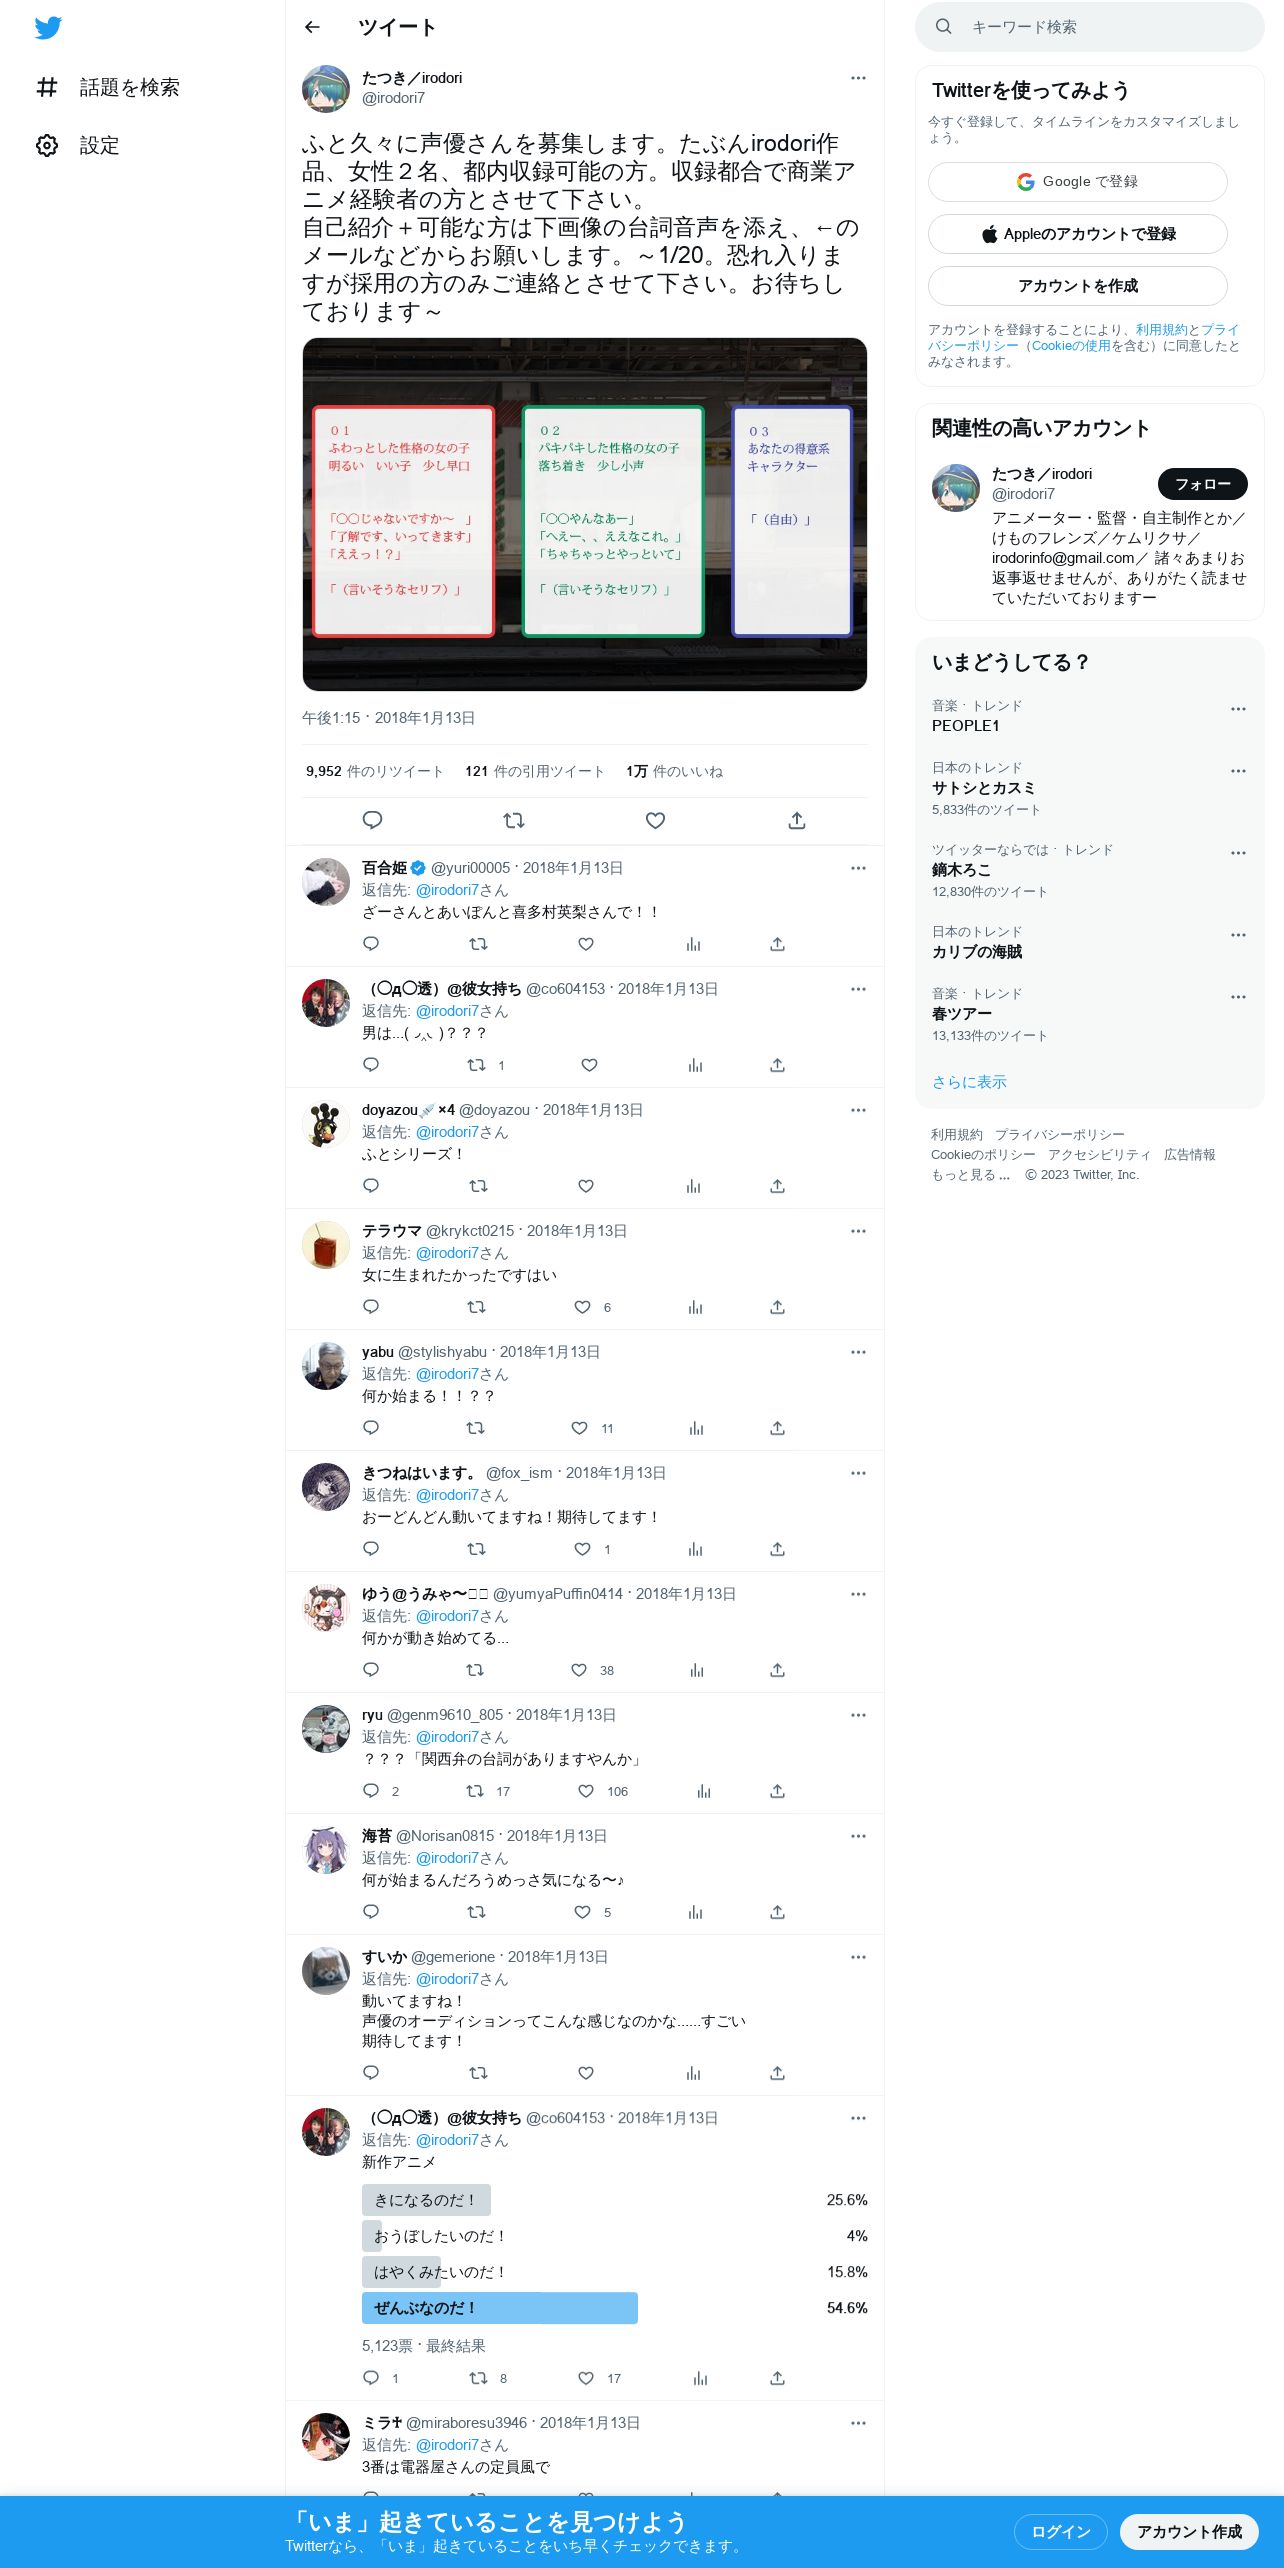1284x2568 pixels.
Task: Like テラウマ's reply with 6 likes
Action: click(x=583, y=1307)
